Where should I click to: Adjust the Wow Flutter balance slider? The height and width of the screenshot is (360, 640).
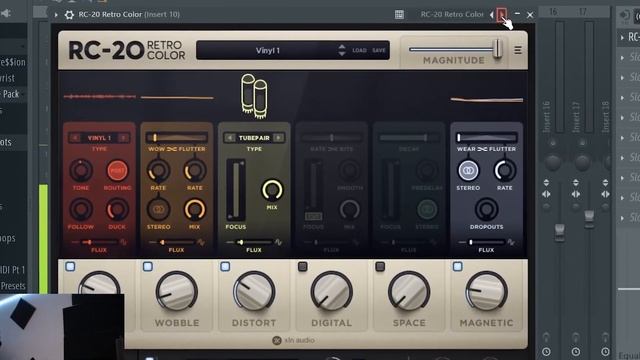pos(177,138)
